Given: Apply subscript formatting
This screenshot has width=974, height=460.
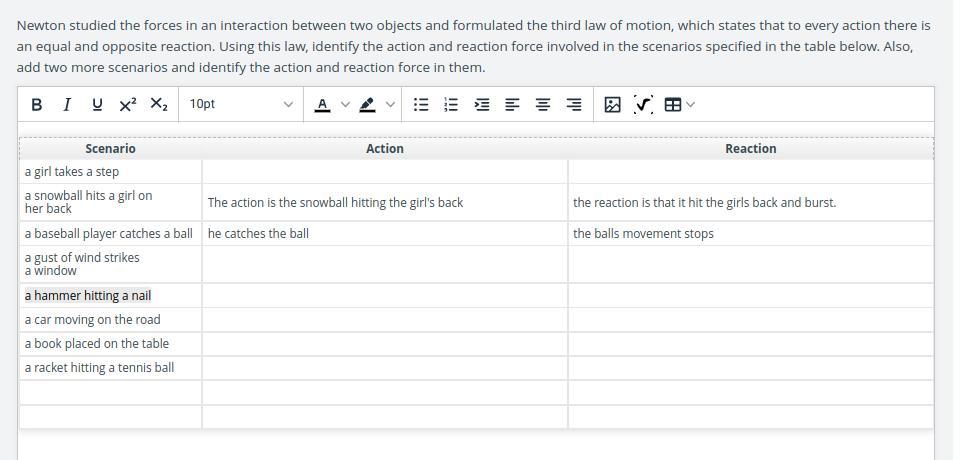Looking at the screenshot, I should (x=159, y=105).
